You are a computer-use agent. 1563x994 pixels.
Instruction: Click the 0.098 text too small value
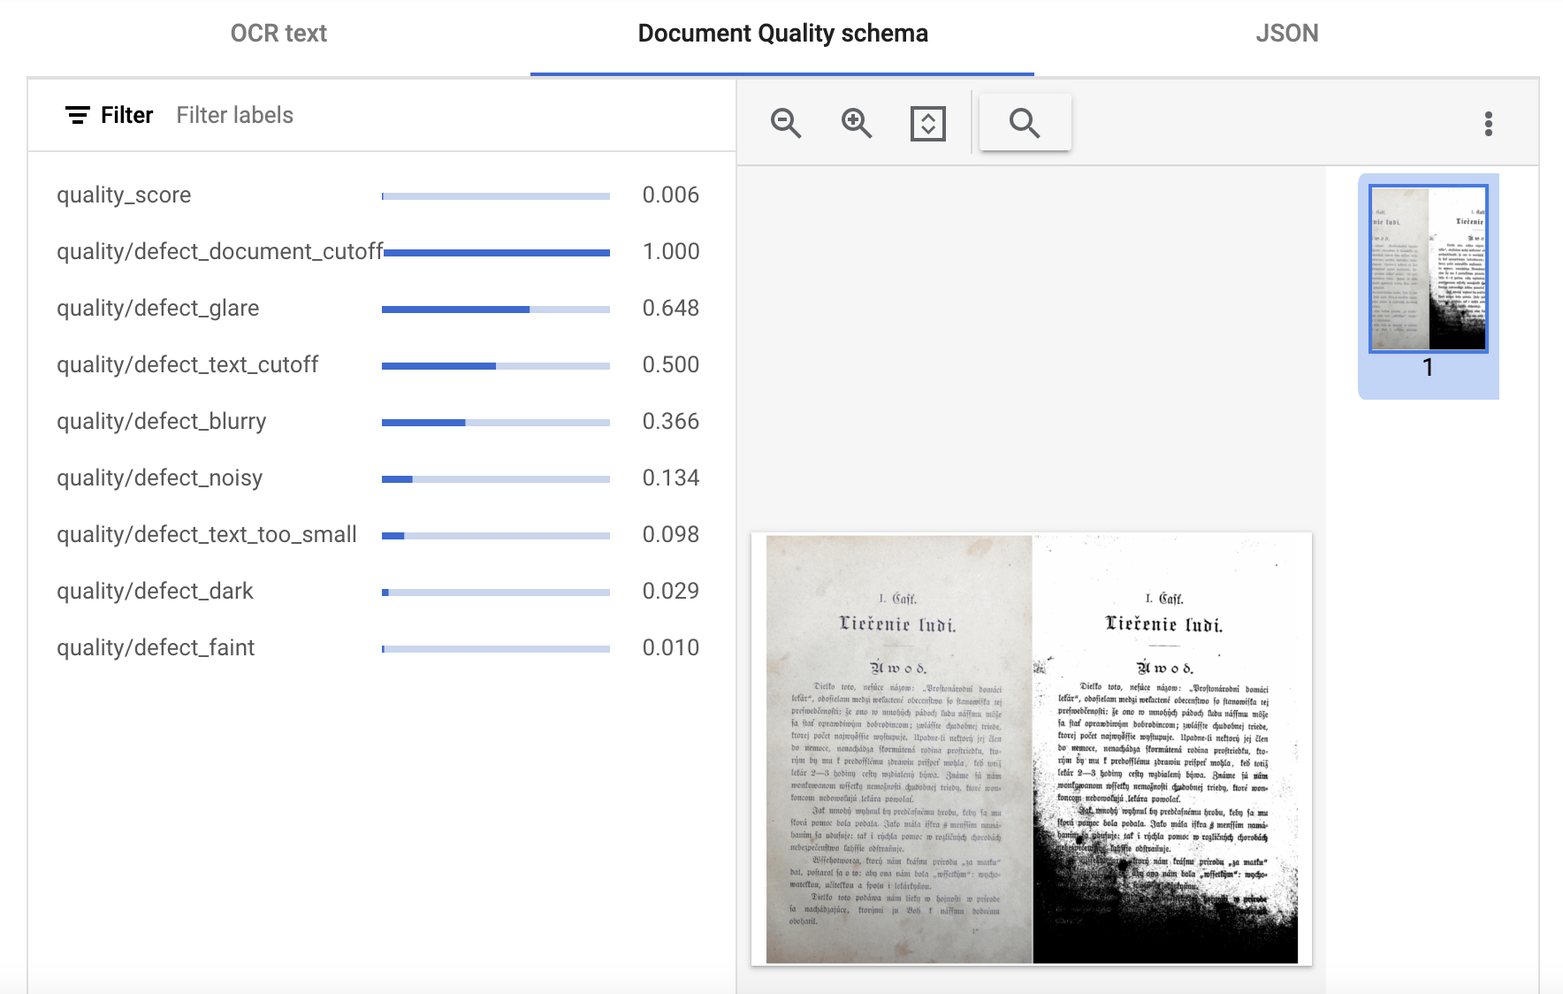pyautogui.click(x=671, y=534)
